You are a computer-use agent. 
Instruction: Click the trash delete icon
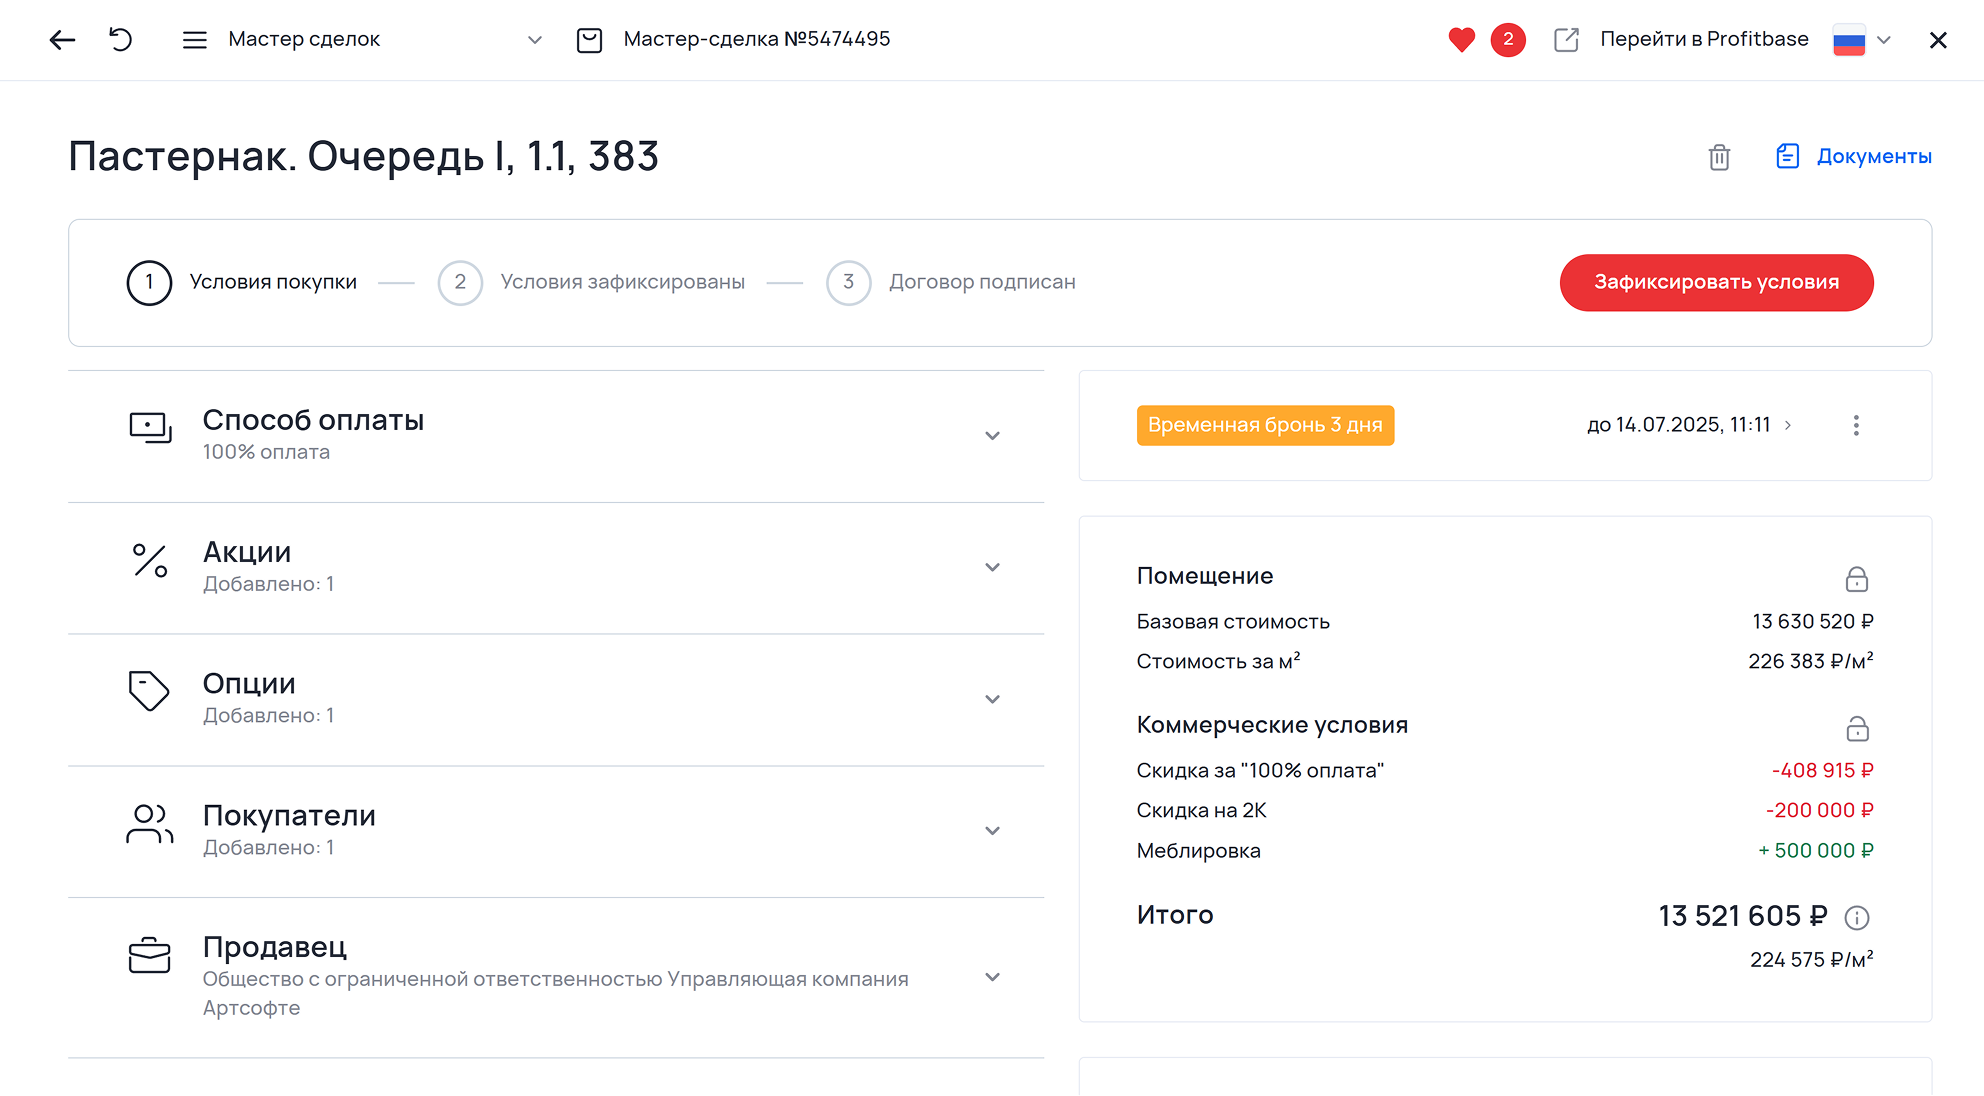coord(1719,157)
